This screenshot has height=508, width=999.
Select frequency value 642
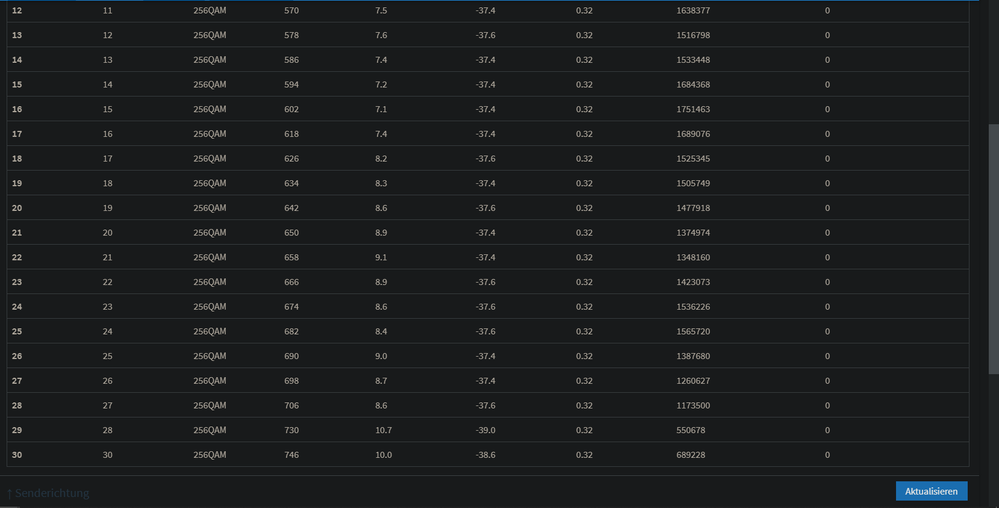pos(291,208)
